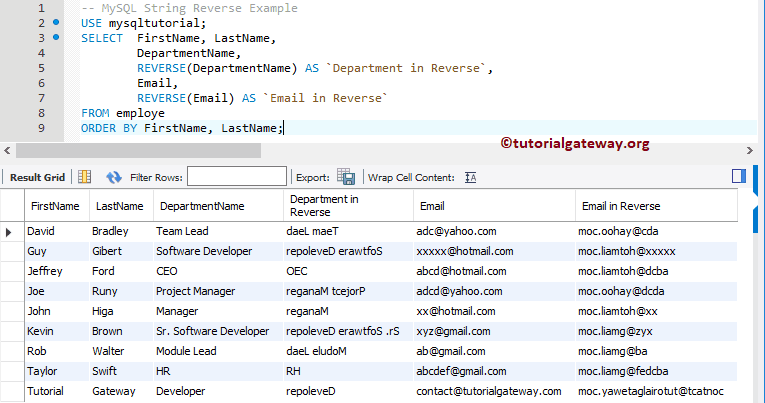The width and height of the screenshot is (765, 403).
Task: Click the editor scrollbar left arrow
Action: point(7,150)
